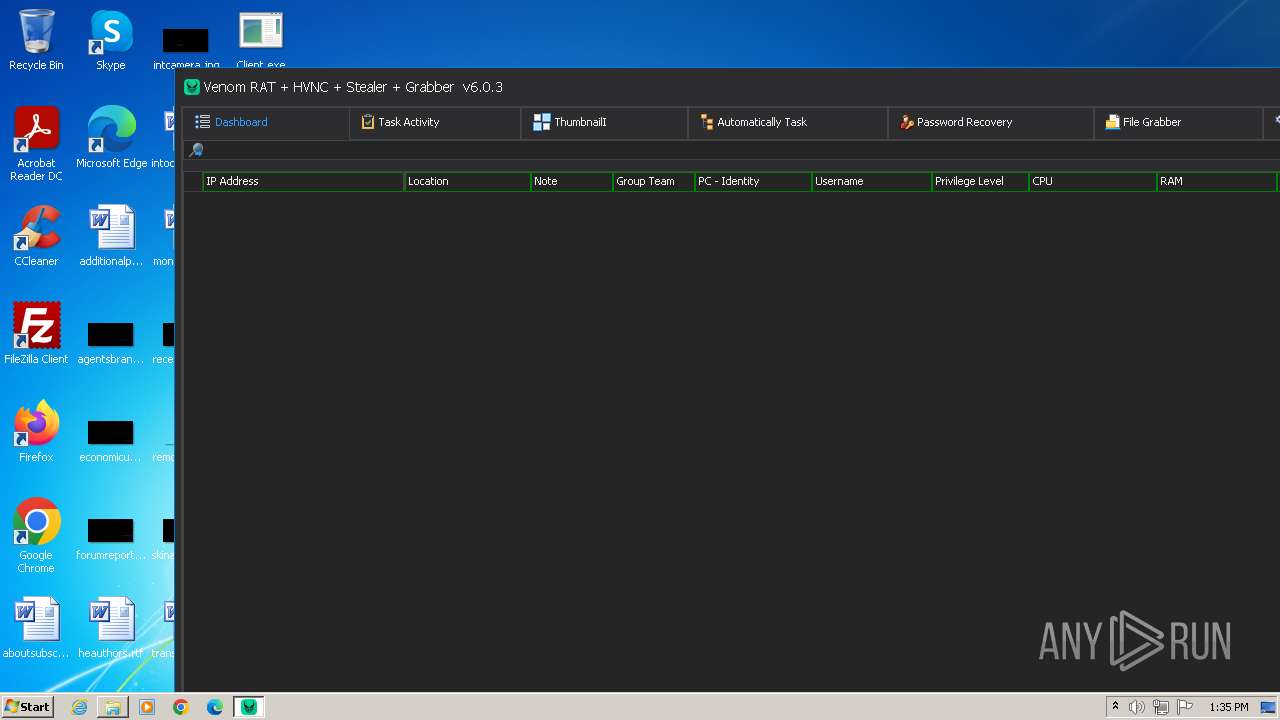This screenshot has height=720, width=1280.
Task: Open the Password Recovery tab
Action: pos(990,122)
